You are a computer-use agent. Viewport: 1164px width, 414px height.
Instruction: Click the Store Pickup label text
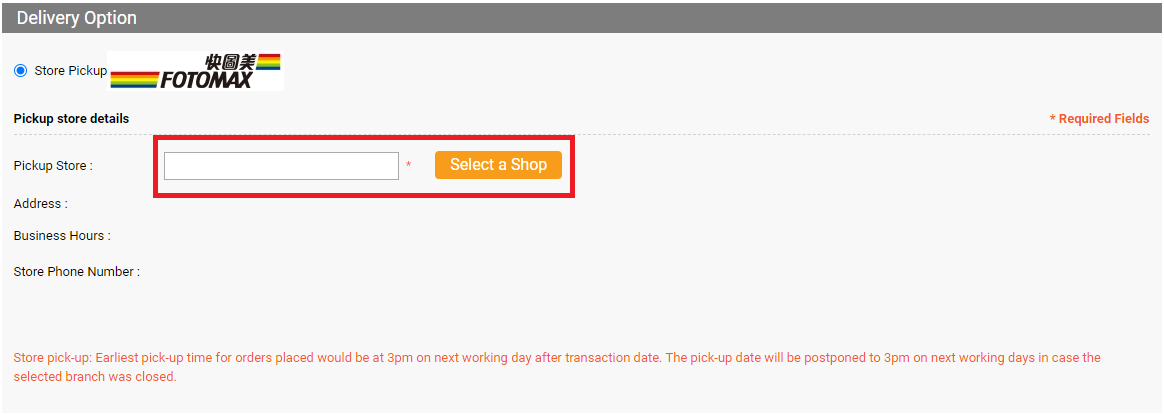pos(71,70)
